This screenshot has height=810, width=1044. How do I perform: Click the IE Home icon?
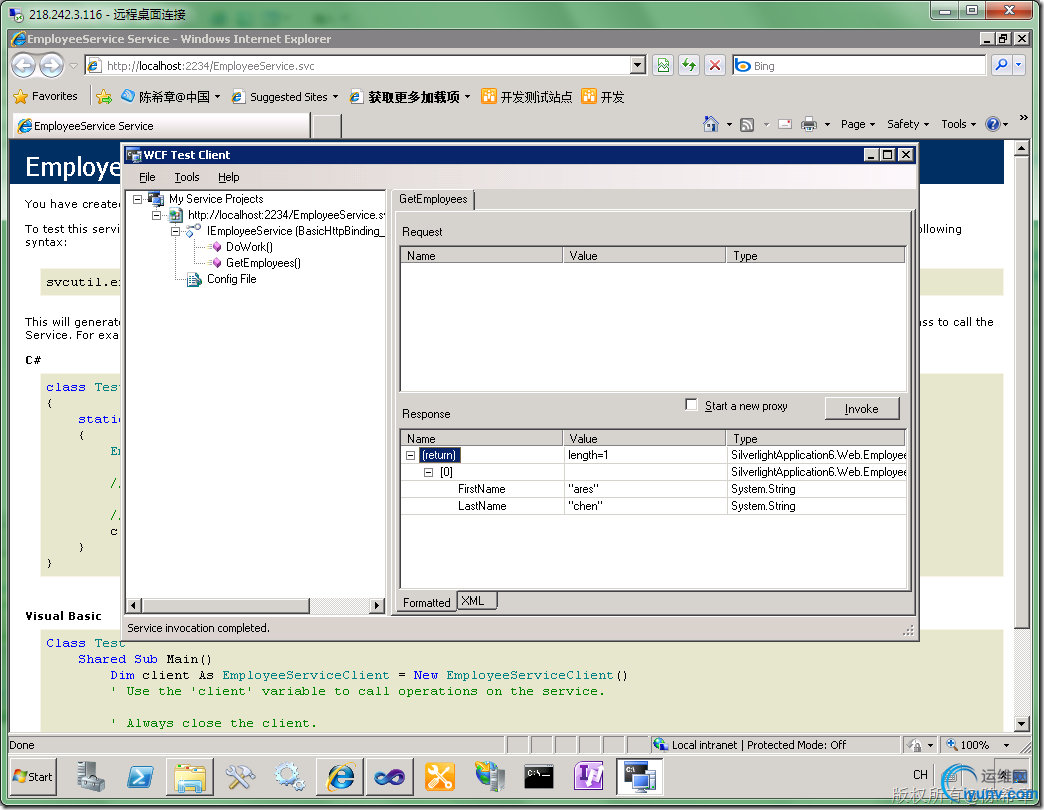(x=711, y=124)
